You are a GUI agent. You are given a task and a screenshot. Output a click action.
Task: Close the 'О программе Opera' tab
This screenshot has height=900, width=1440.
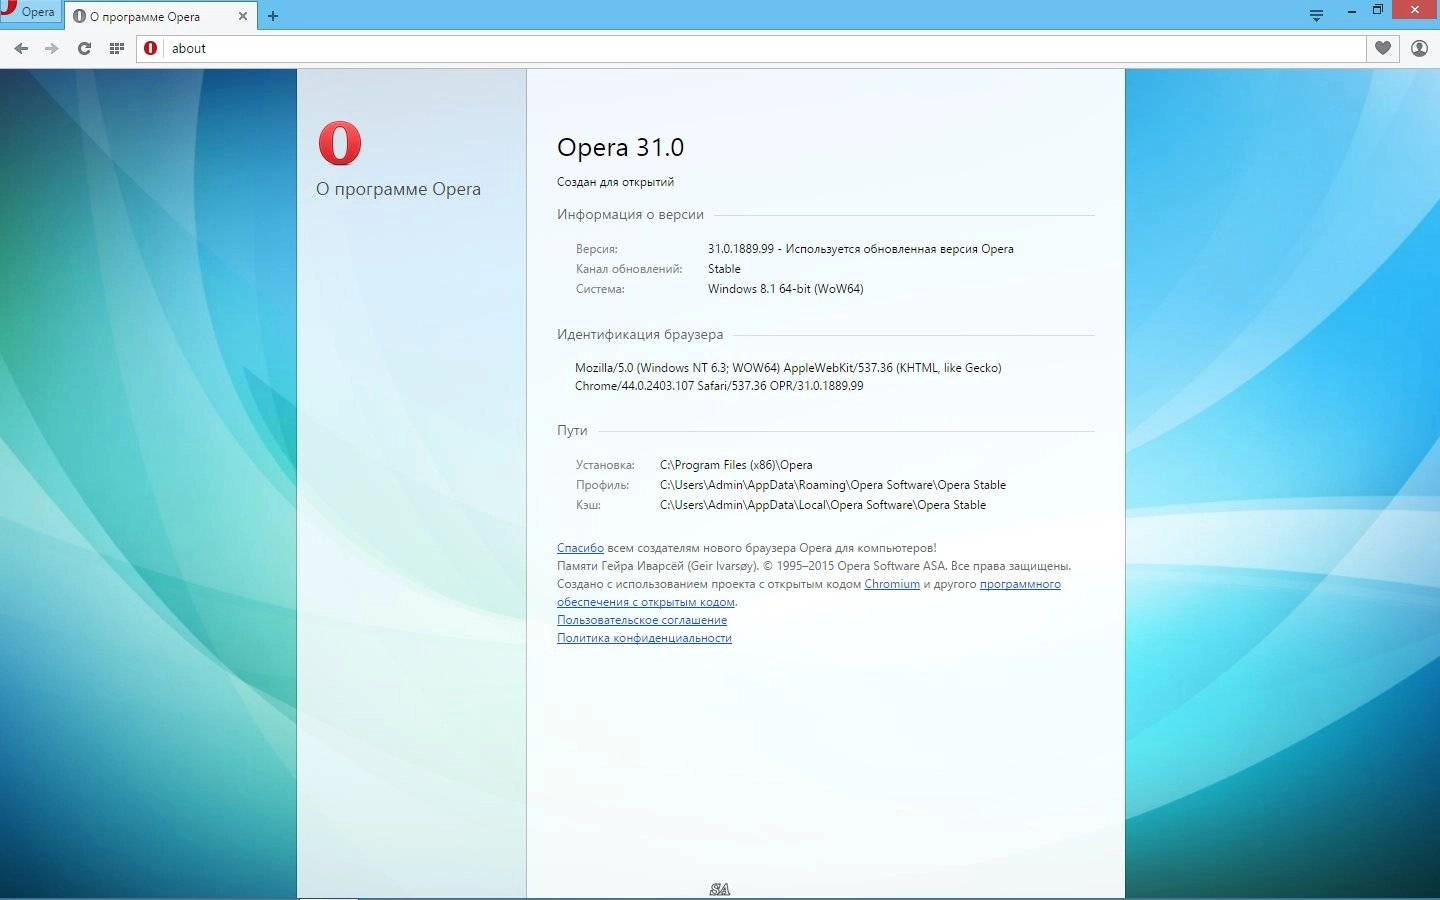click(x=242, y=16)
